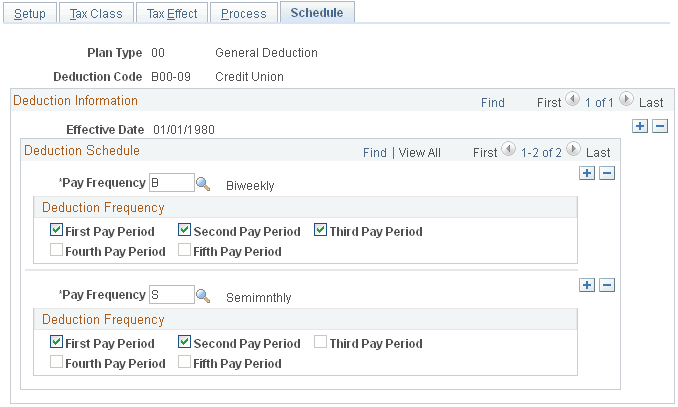The height and width of the screenshot is (407, 678).
Task: Click View All in Deduction Schedule
Action: pos(419,153)
